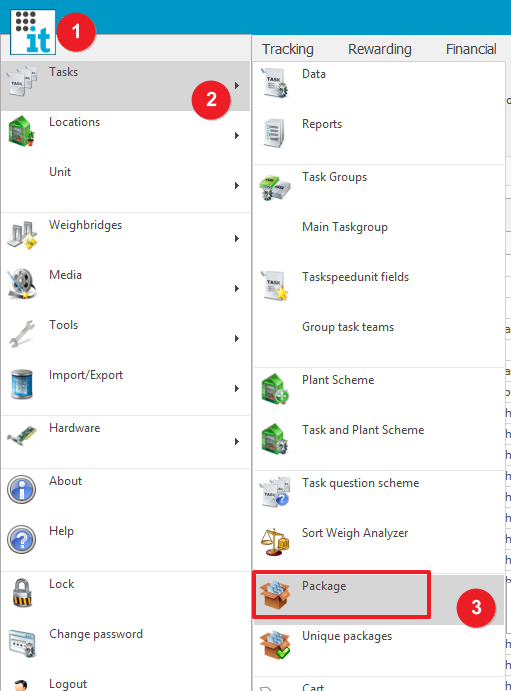Click the Task Groups icon
The image size is (511, 691).
pyautogui.click(x=275, y=187)
